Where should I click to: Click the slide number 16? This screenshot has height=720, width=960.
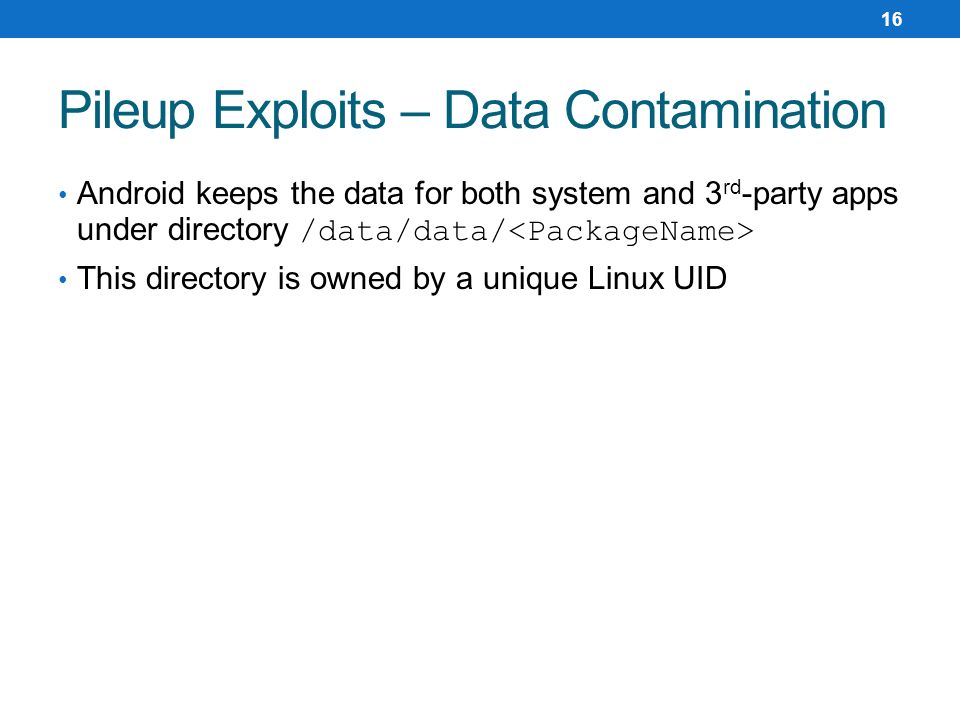pos(891,20)
